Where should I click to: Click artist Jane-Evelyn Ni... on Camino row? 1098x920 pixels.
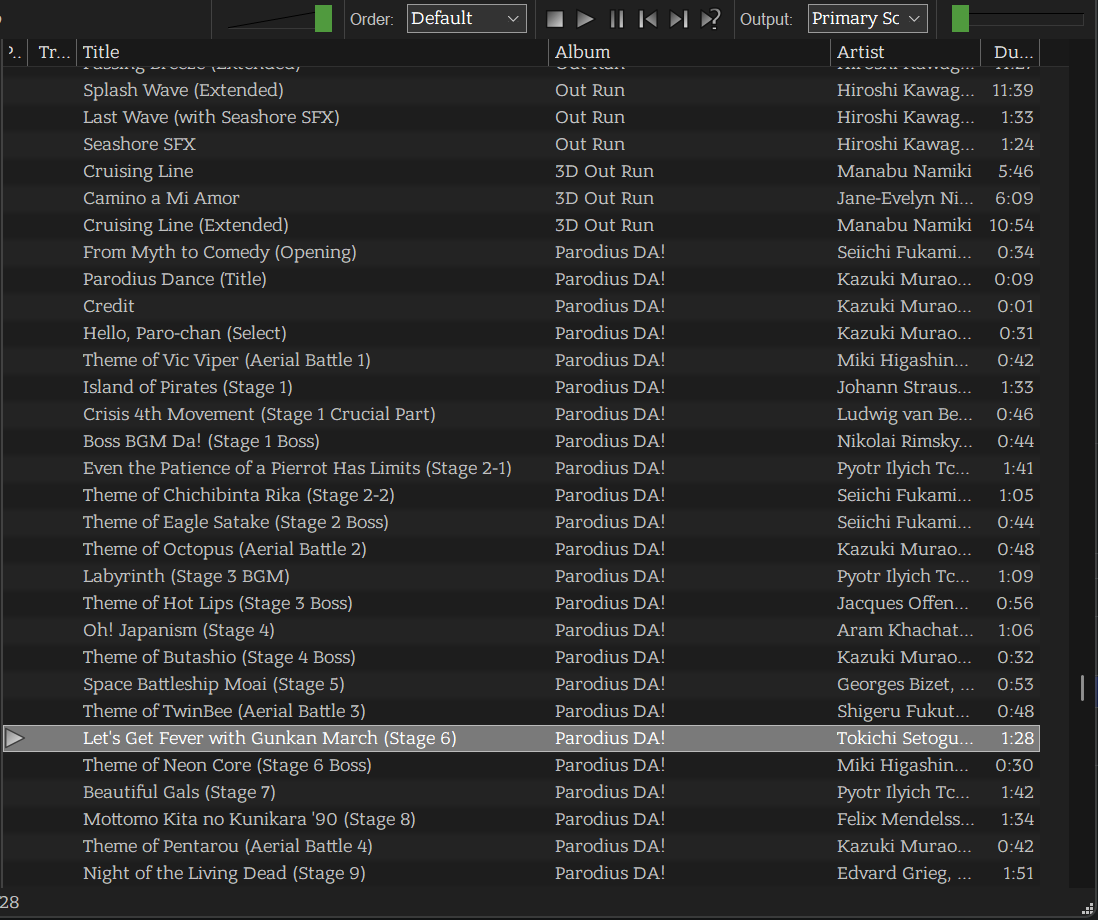905,198
